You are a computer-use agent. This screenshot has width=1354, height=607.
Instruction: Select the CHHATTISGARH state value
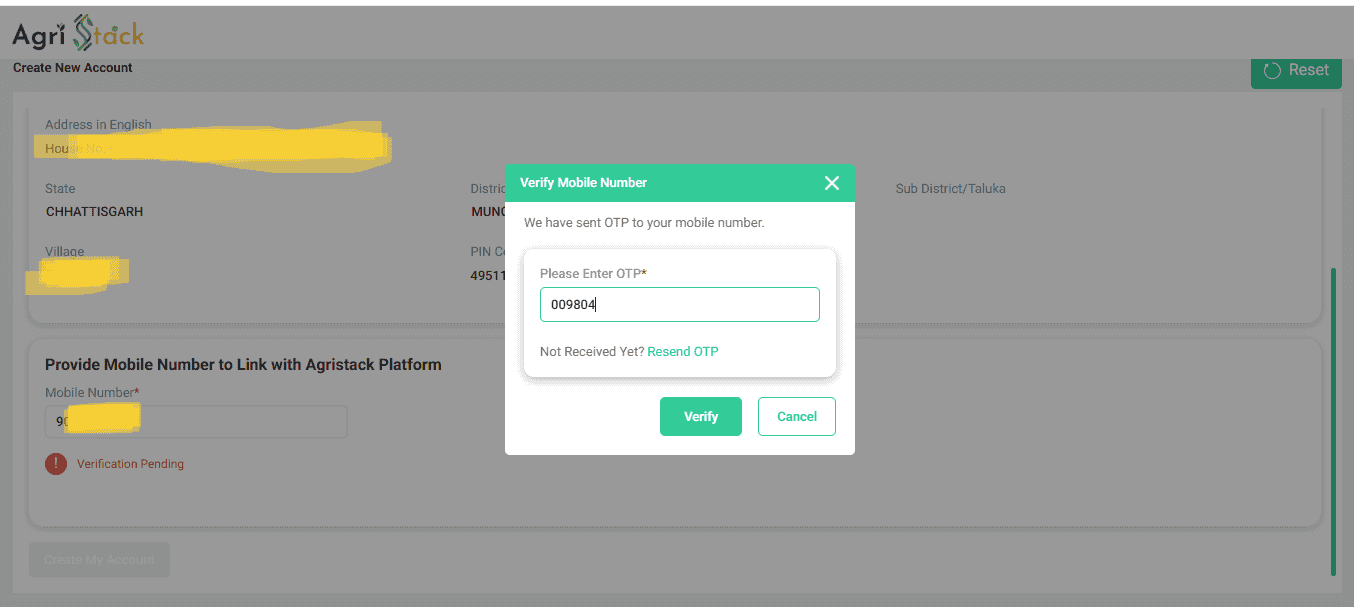pyautogui.click(x=94, y=212)
